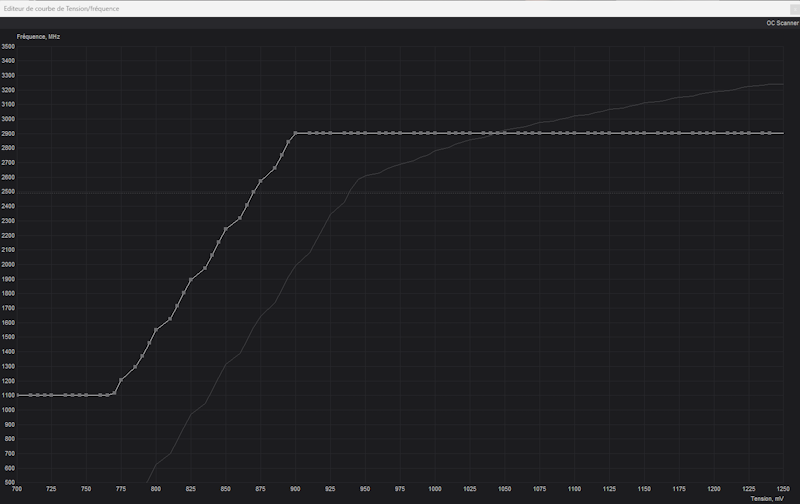Select the curve point at 900 mV, 2900 MHz
The image size is (800, 504).
[x=295, y=133]
